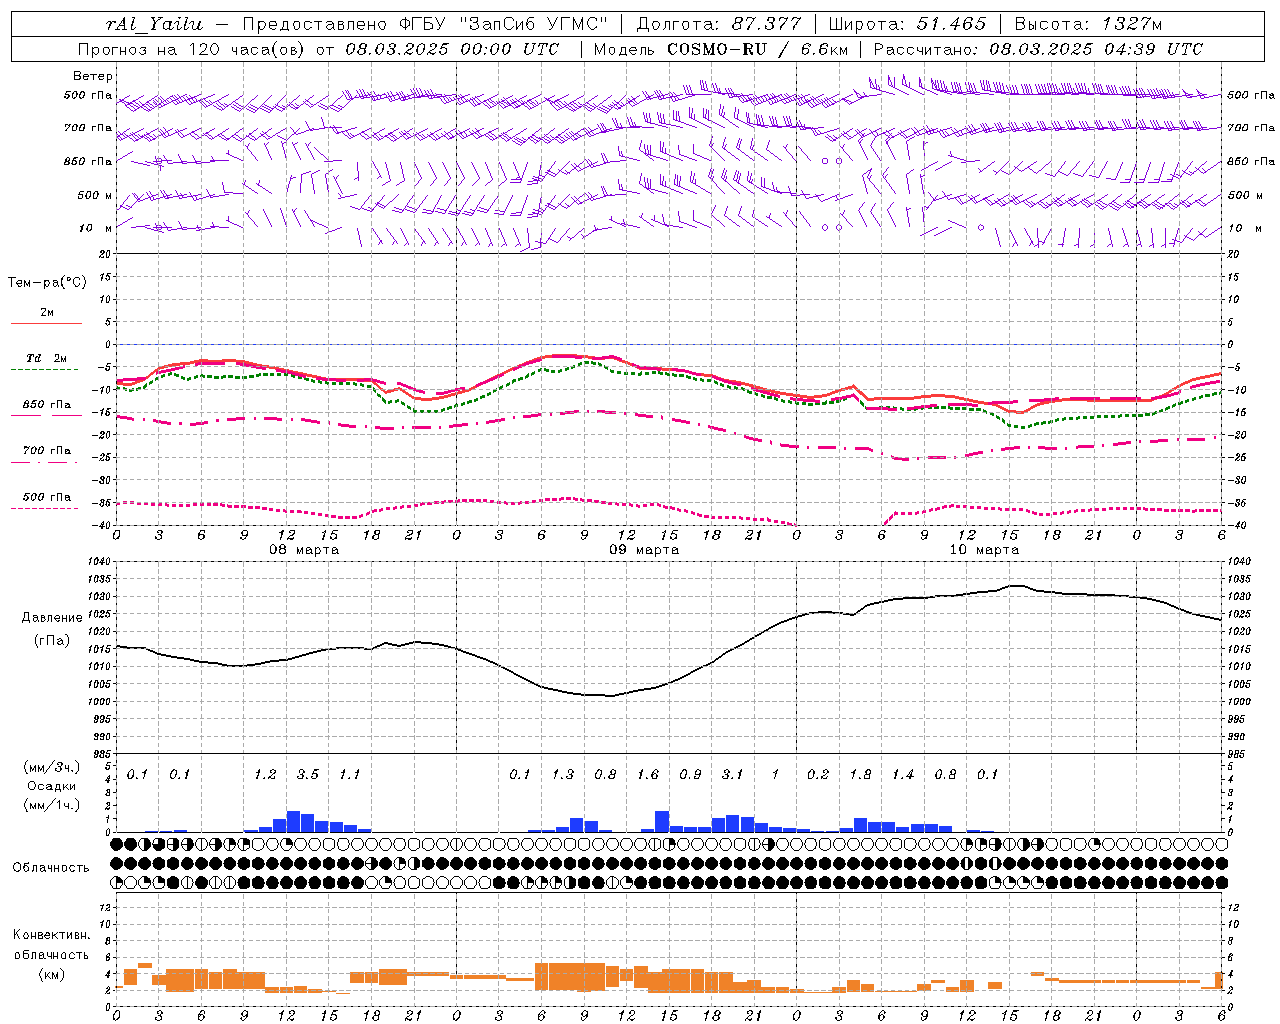The image size is (1280, 1024).
Task: Click the 'Высота: 1327м' header field
Action: coord(1088,24)
